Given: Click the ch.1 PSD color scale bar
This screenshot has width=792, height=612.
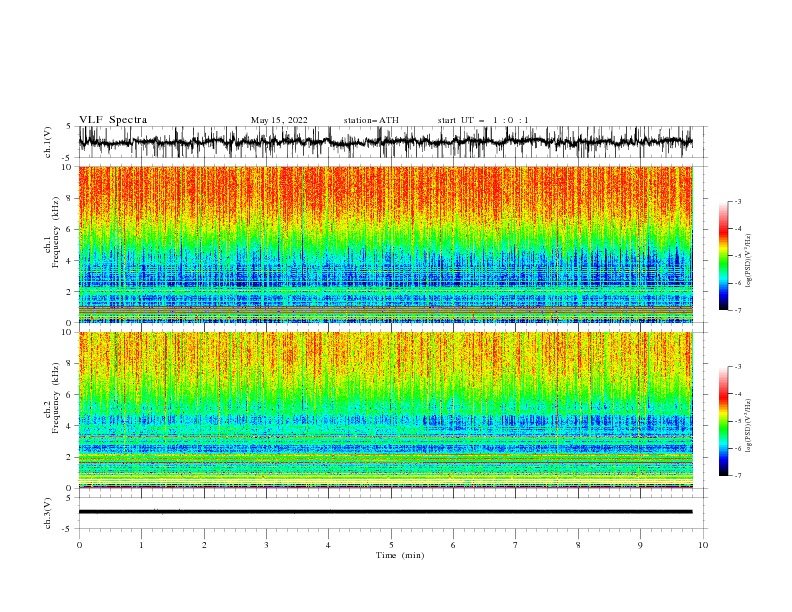Looking at the screenshot, I should 723,256.
